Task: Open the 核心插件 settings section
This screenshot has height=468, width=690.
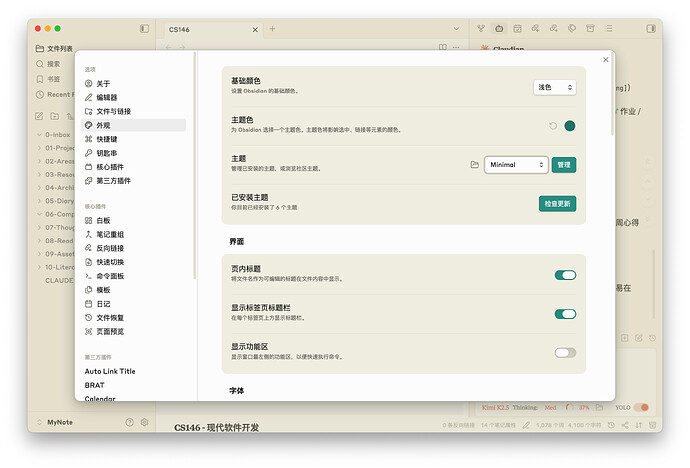Action: pos(133,167)
